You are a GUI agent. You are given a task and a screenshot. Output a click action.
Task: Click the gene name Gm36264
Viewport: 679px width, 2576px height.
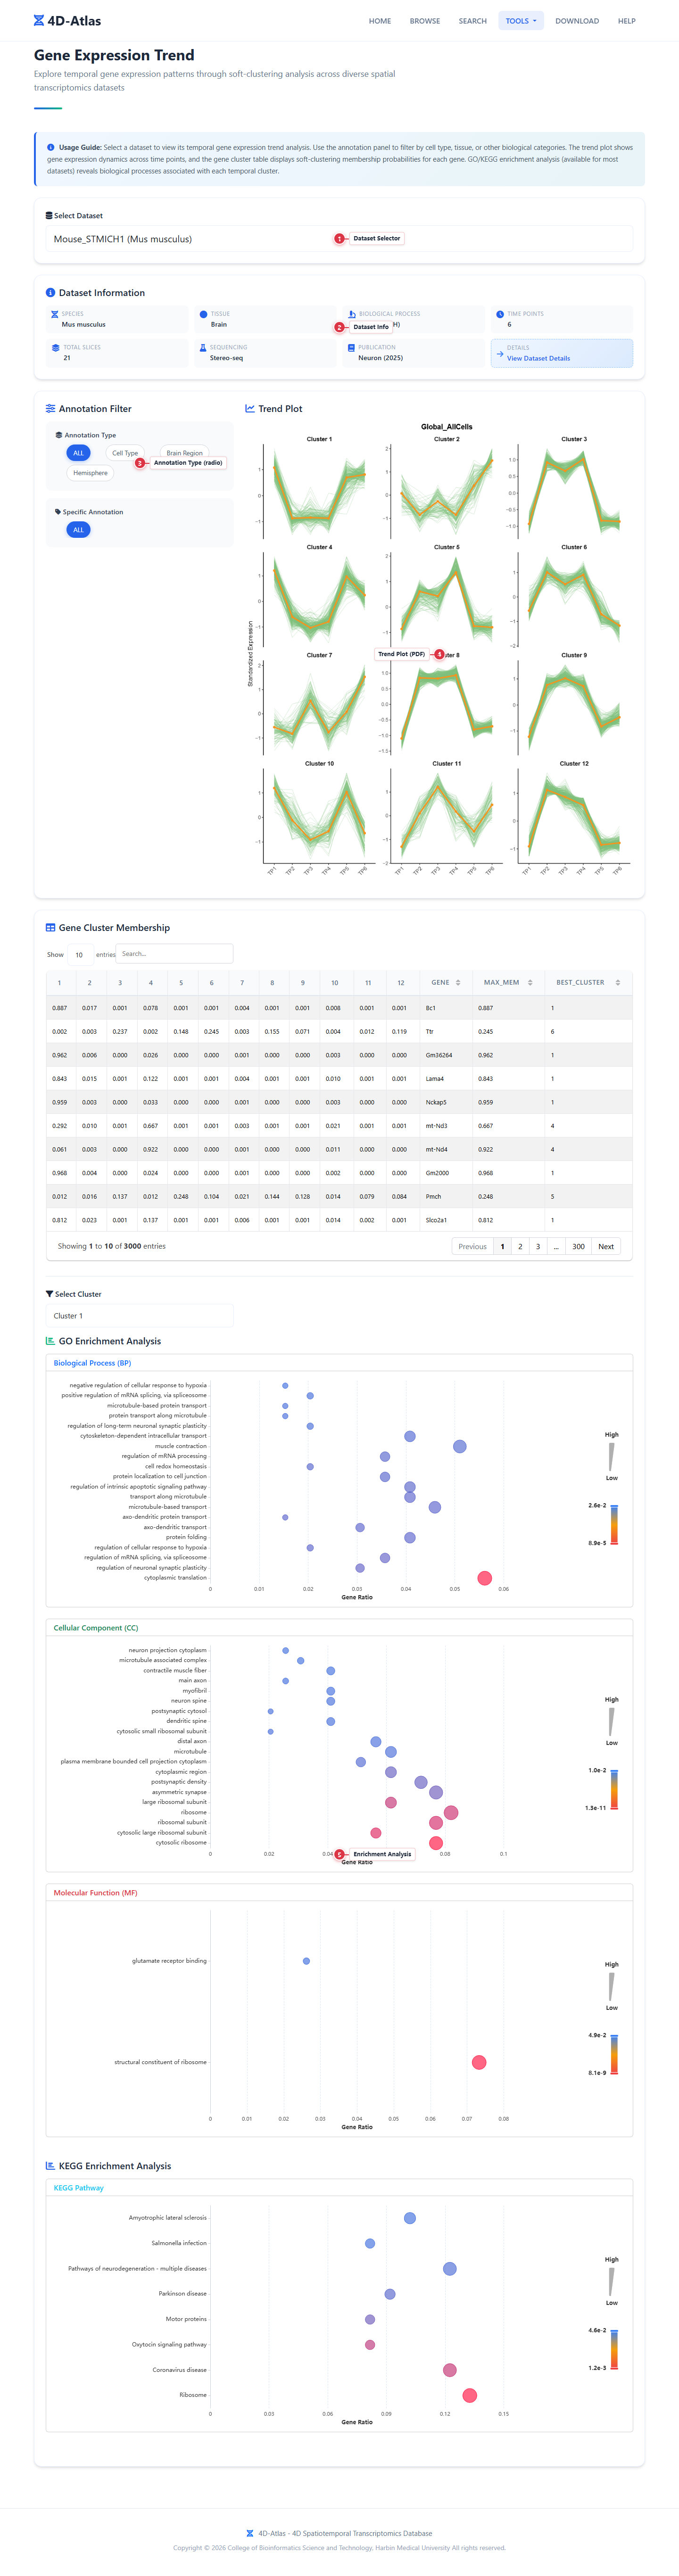pos(439,1055)
